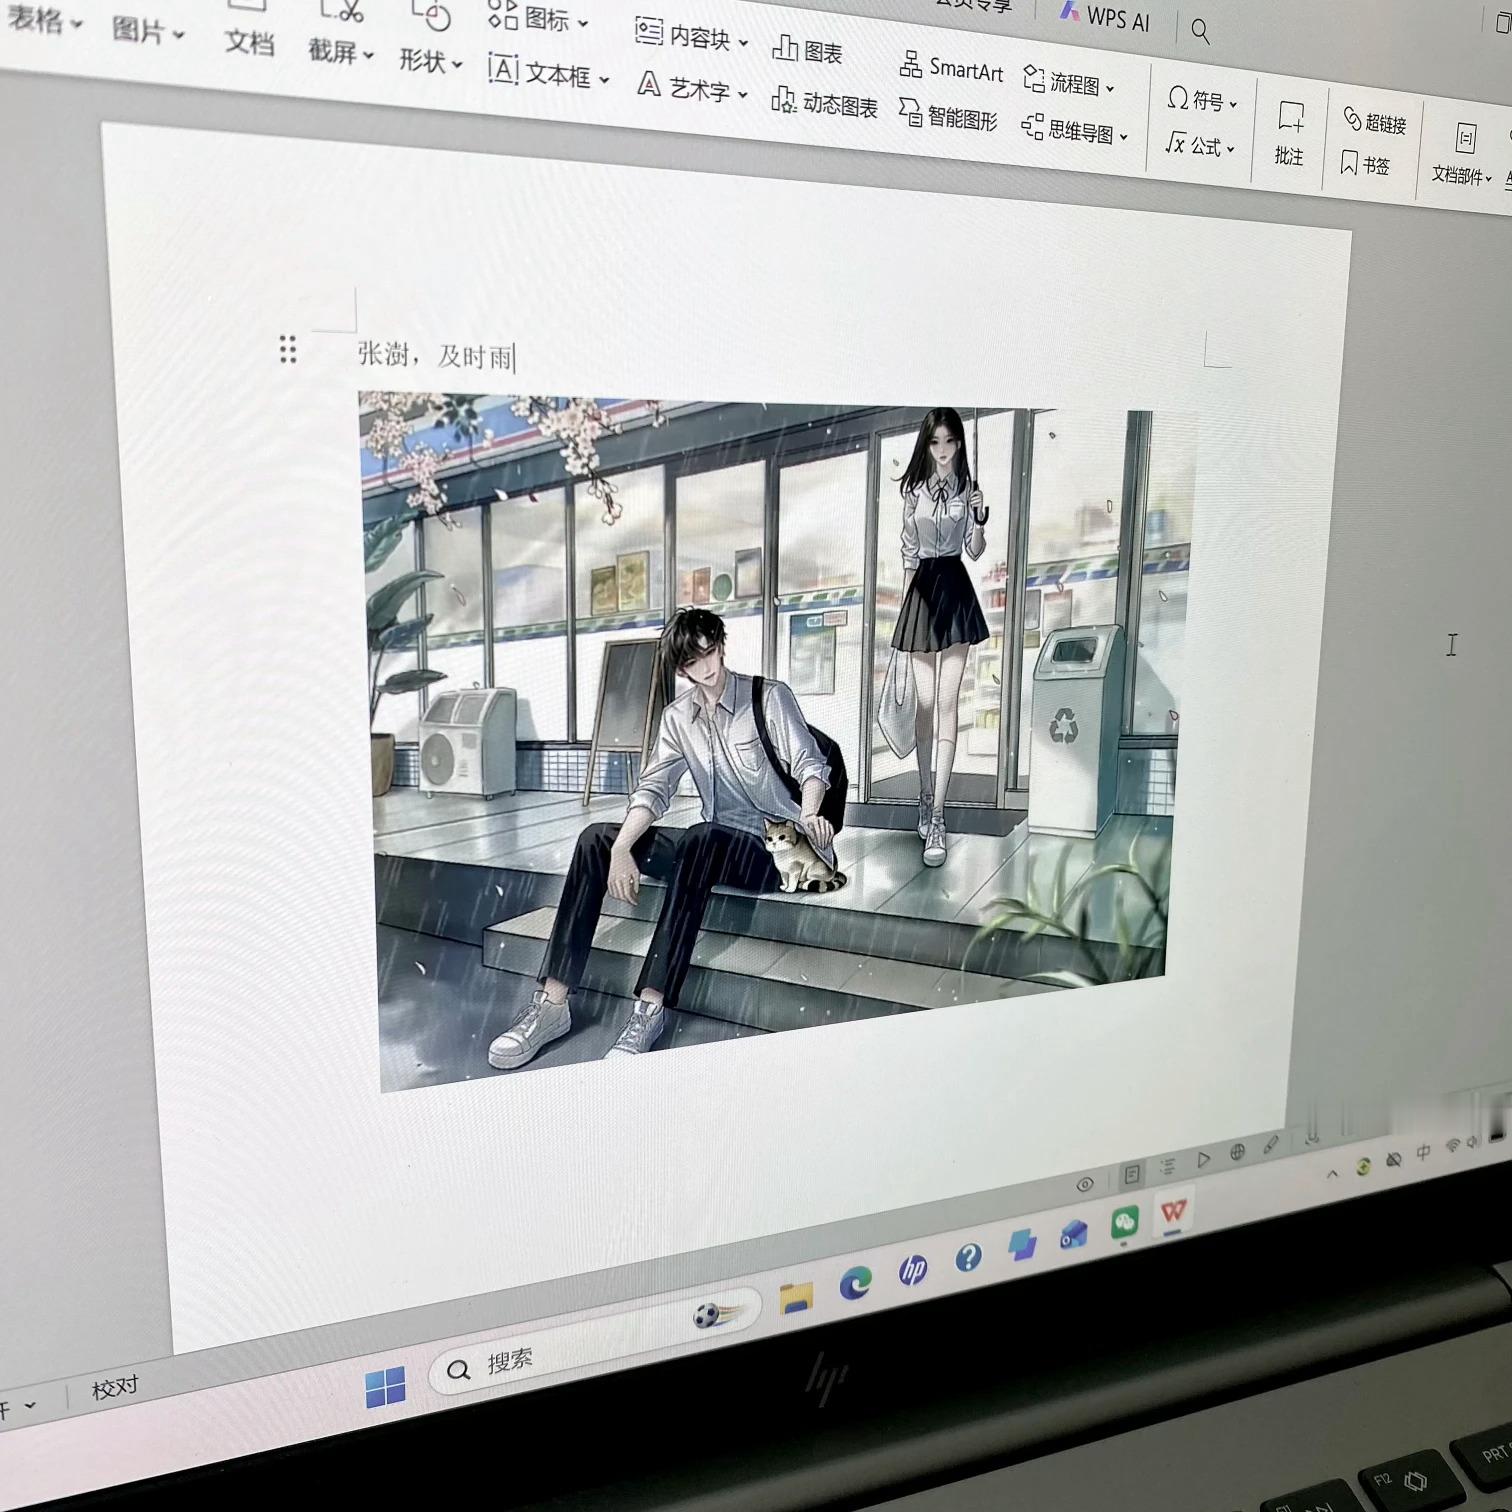Open the 符号 symbol menu
This screenshot has width=1512, height=1512.
pos(1202,100)
